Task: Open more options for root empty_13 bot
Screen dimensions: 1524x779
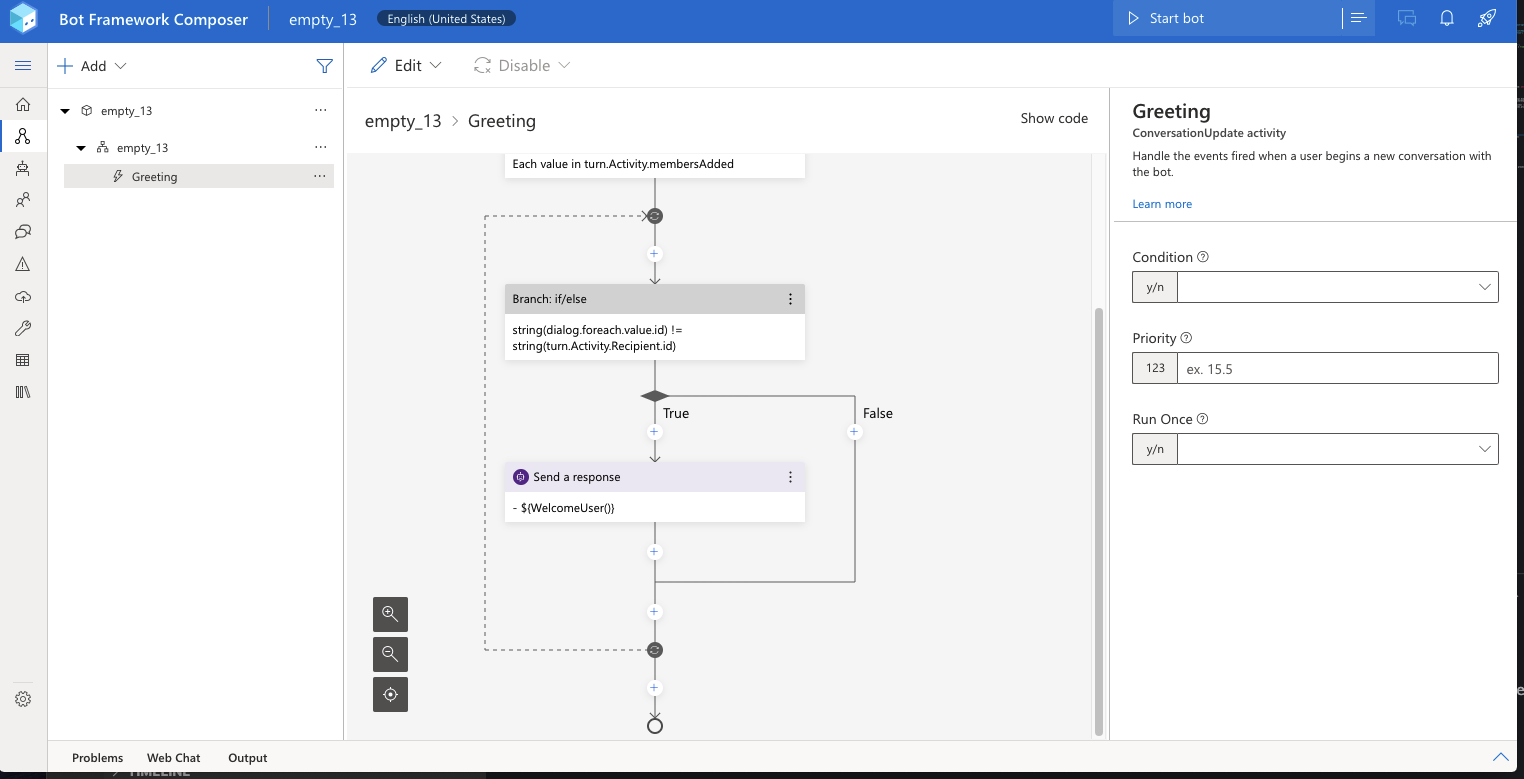Action: (320, 110)
